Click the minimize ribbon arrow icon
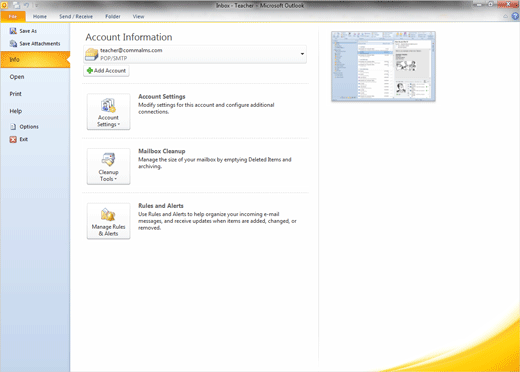Screen dimensions: 520x372 [505, 16]
